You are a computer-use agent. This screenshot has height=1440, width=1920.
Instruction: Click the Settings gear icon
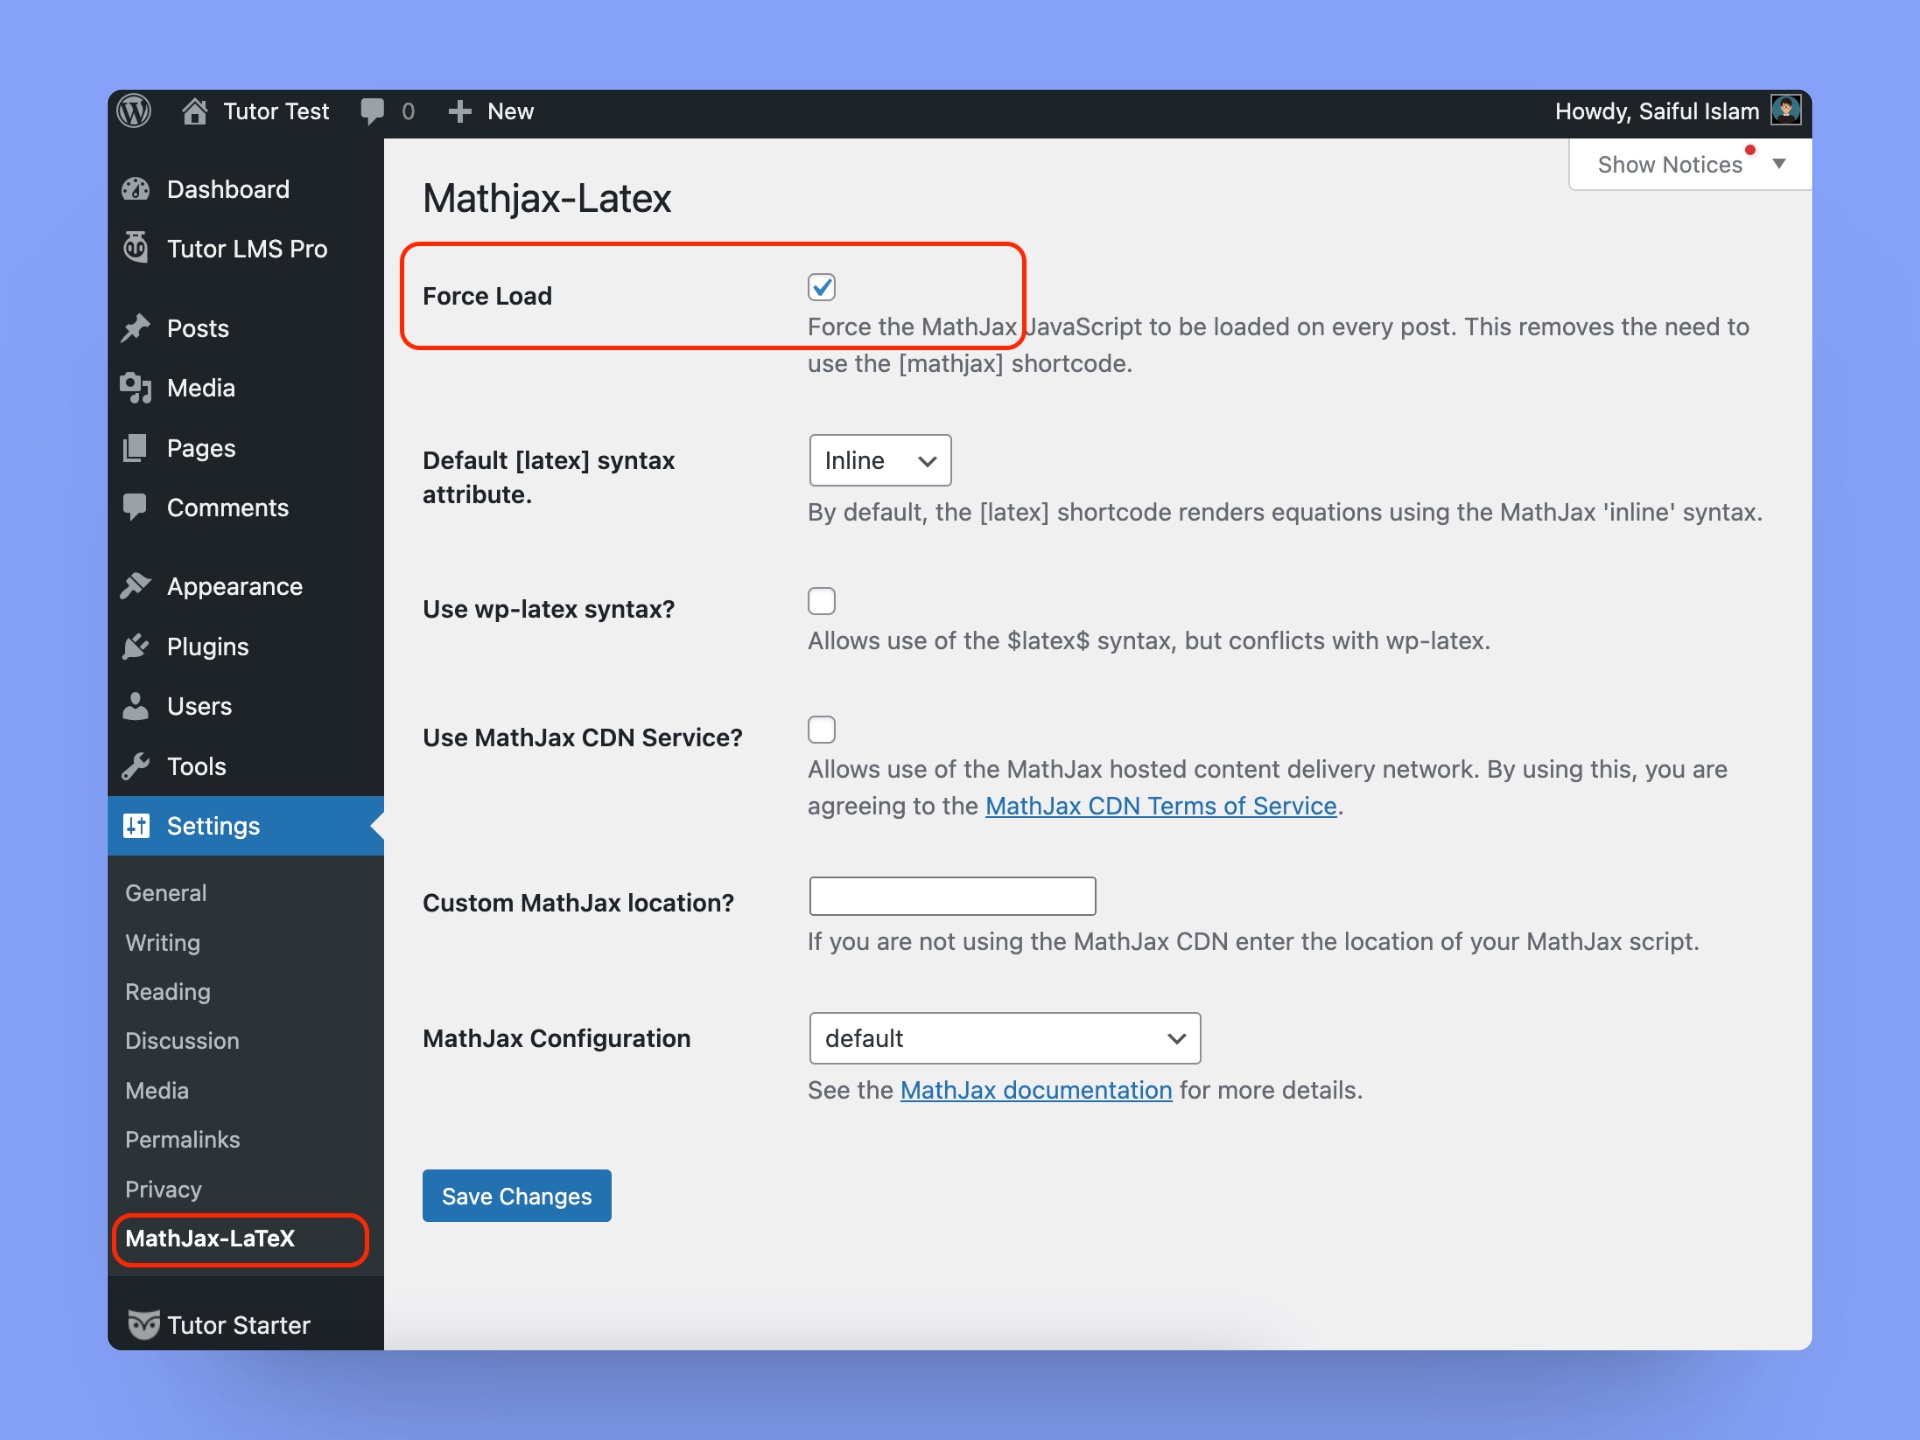(139, 824)
